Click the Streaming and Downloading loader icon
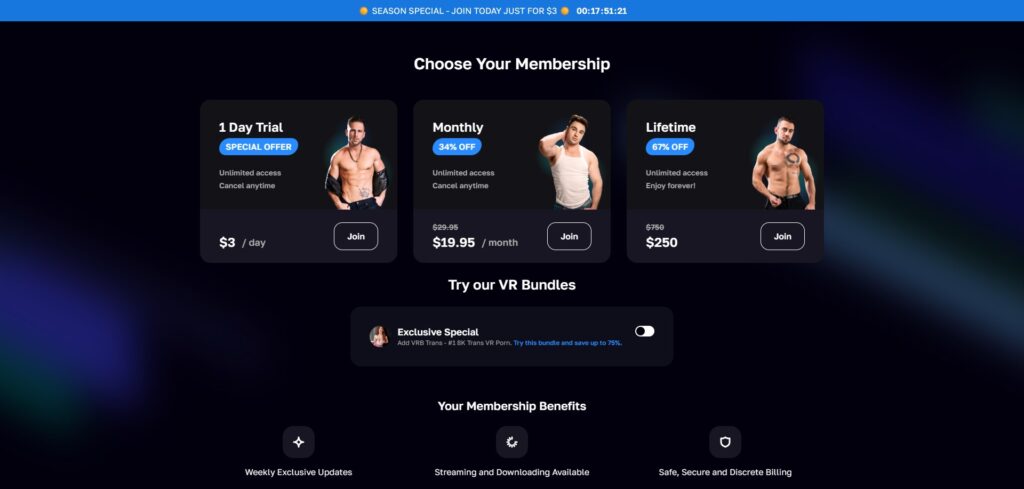This screenshot has width=1024, height=489. pos(512,442)
